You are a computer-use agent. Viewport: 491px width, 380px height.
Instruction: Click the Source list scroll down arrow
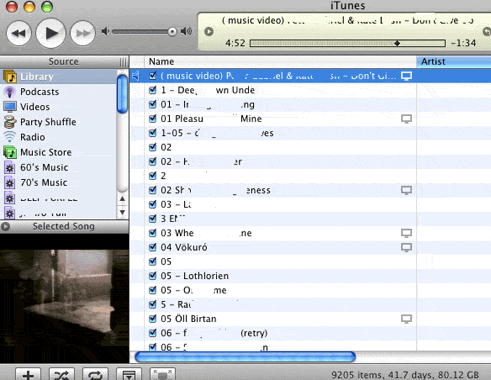[122, 212]
